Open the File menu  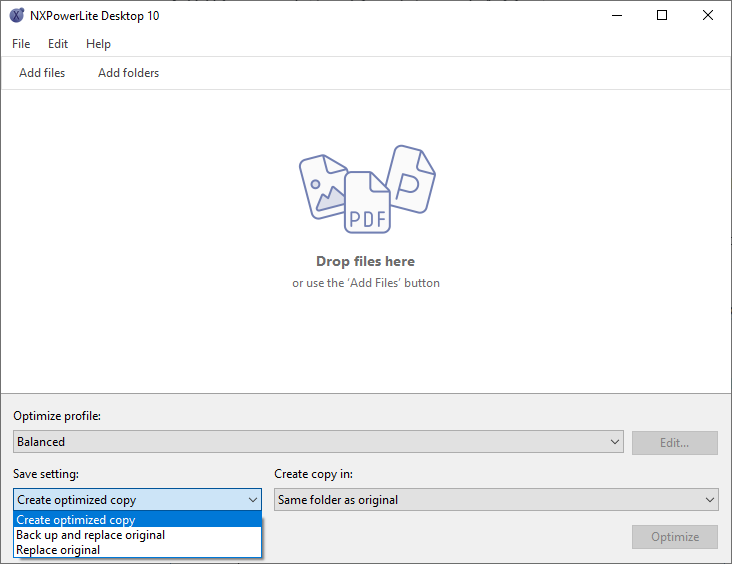(x=21, y=44)
